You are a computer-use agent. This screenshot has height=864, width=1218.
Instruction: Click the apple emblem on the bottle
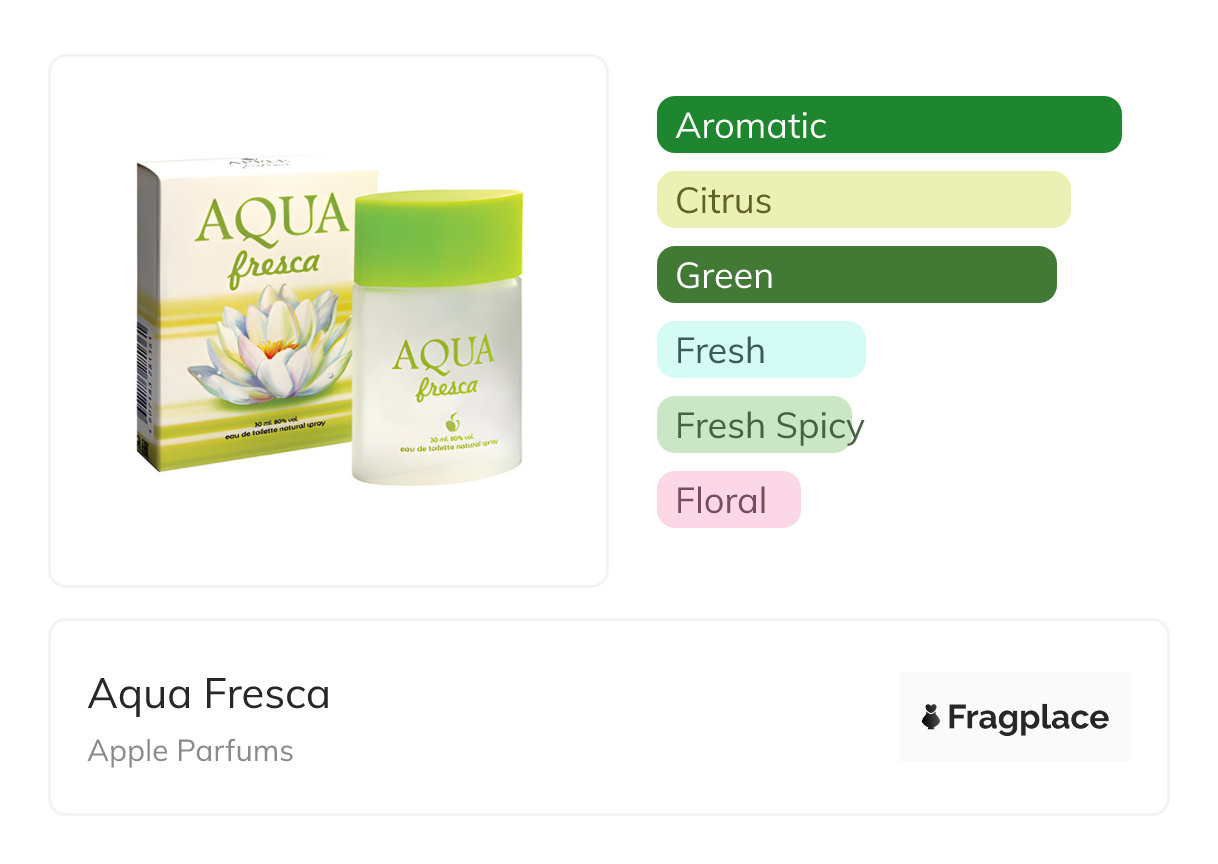pyautogui.click(x=452, y=419)
